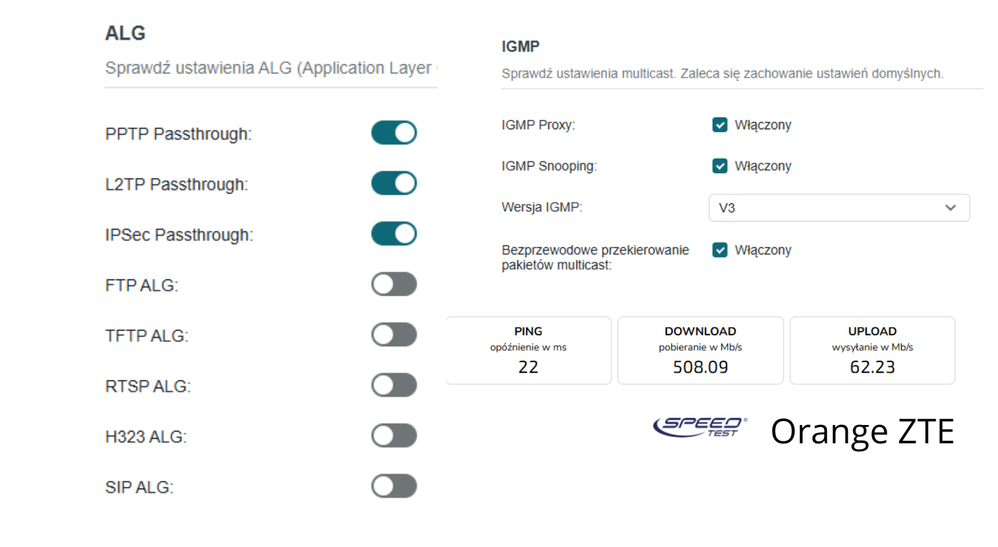Enable RTSP ALG switch
998x547 pixels.
[393, 386]
